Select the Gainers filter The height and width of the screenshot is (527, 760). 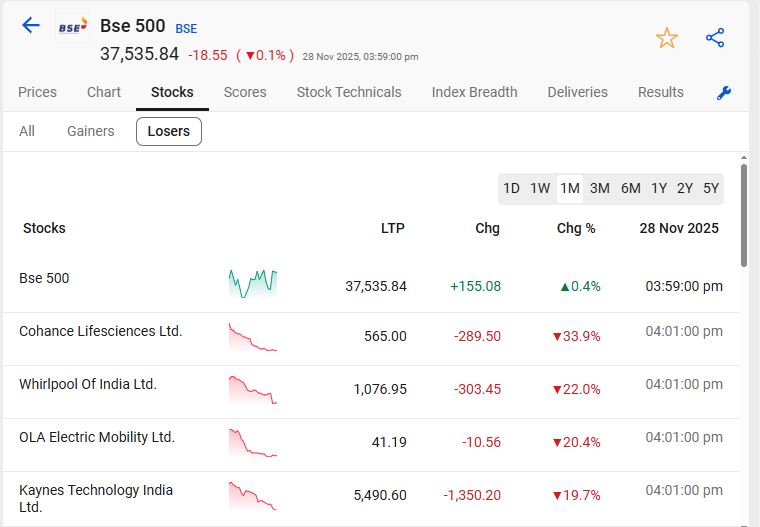tap(91, 131)
